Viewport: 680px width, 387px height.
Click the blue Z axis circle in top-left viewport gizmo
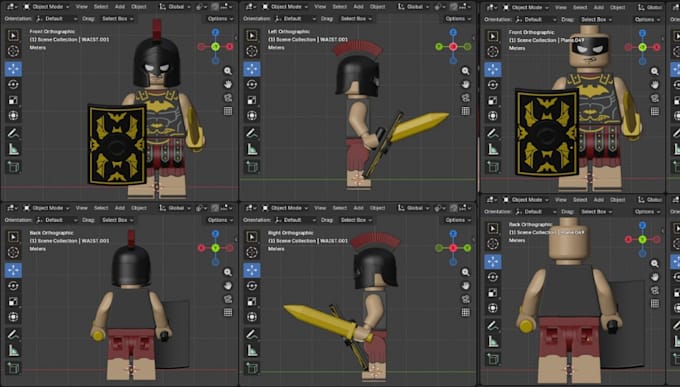pos(216,33)
